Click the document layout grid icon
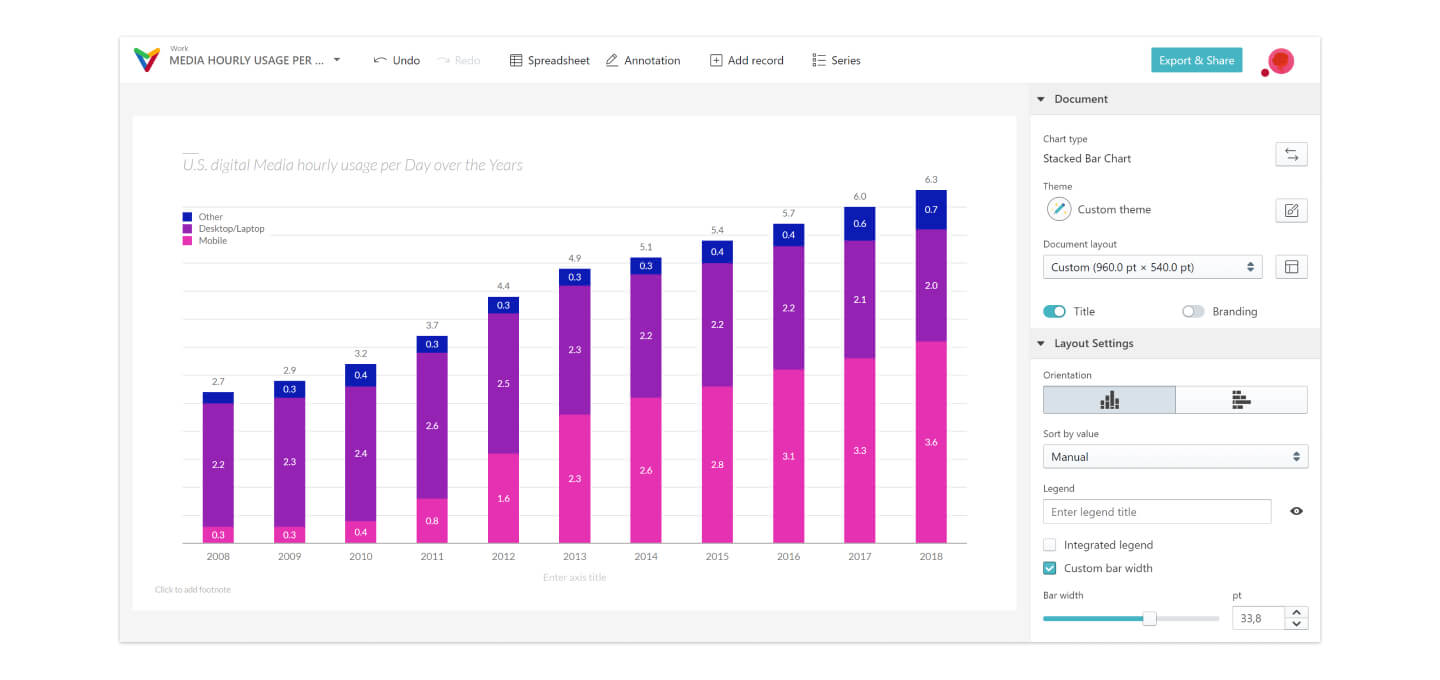The height and width of the screenshot is (680, 1440). coord(1291,267)
